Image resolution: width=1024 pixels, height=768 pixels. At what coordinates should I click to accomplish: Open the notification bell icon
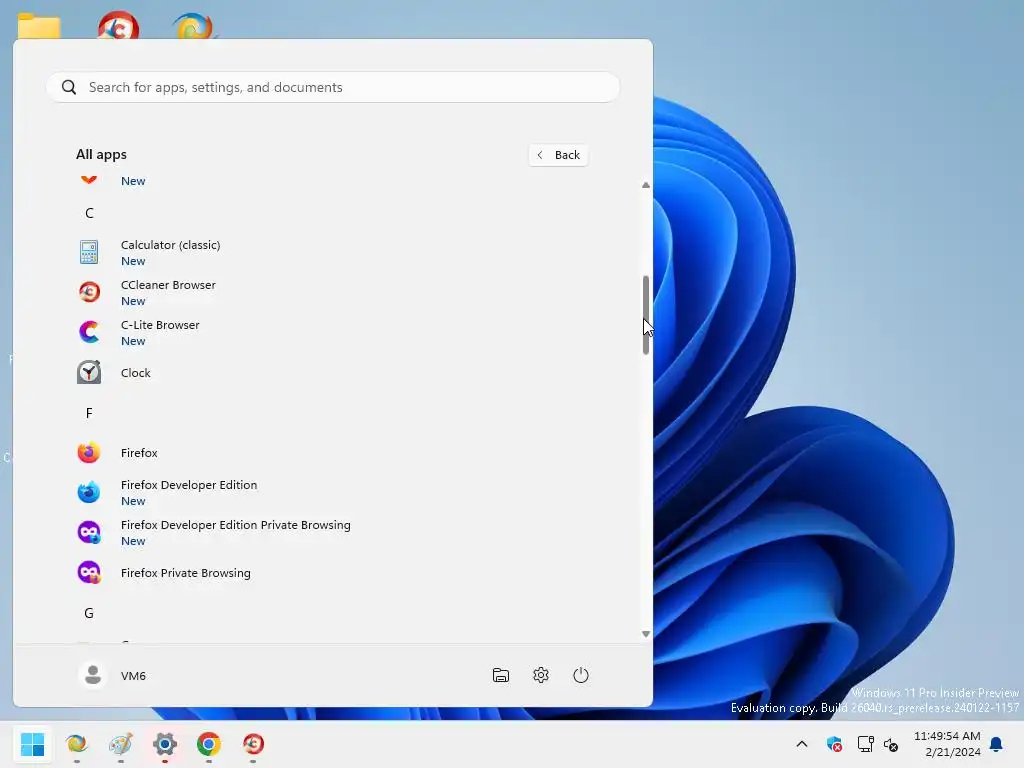point(996,744)
